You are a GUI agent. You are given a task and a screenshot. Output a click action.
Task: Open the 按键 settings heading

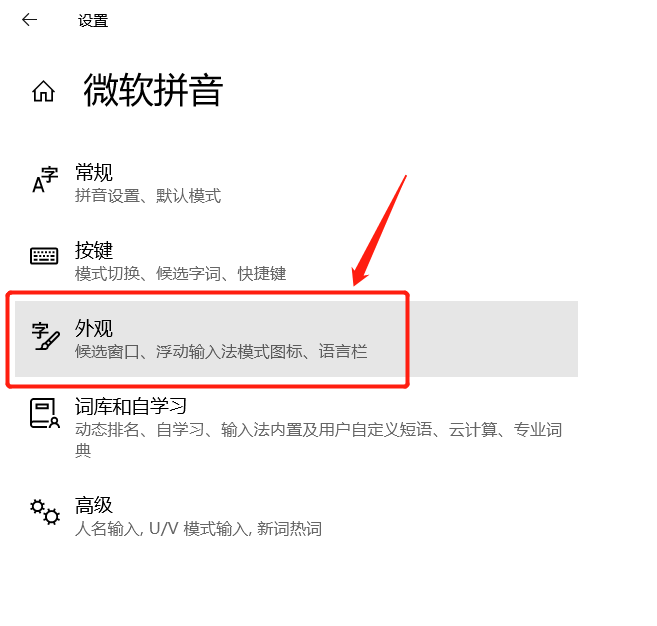[x=94, y=251]
